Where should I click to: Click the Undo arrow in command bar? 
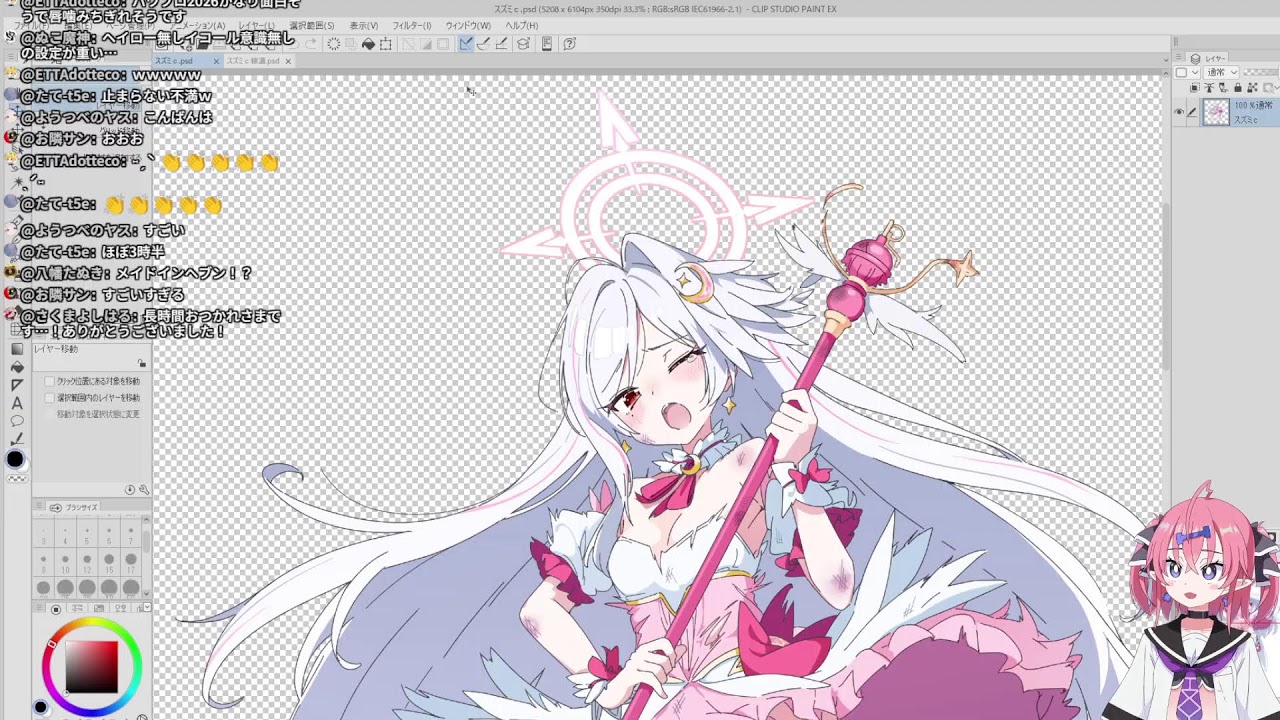(x=294, y=44)
